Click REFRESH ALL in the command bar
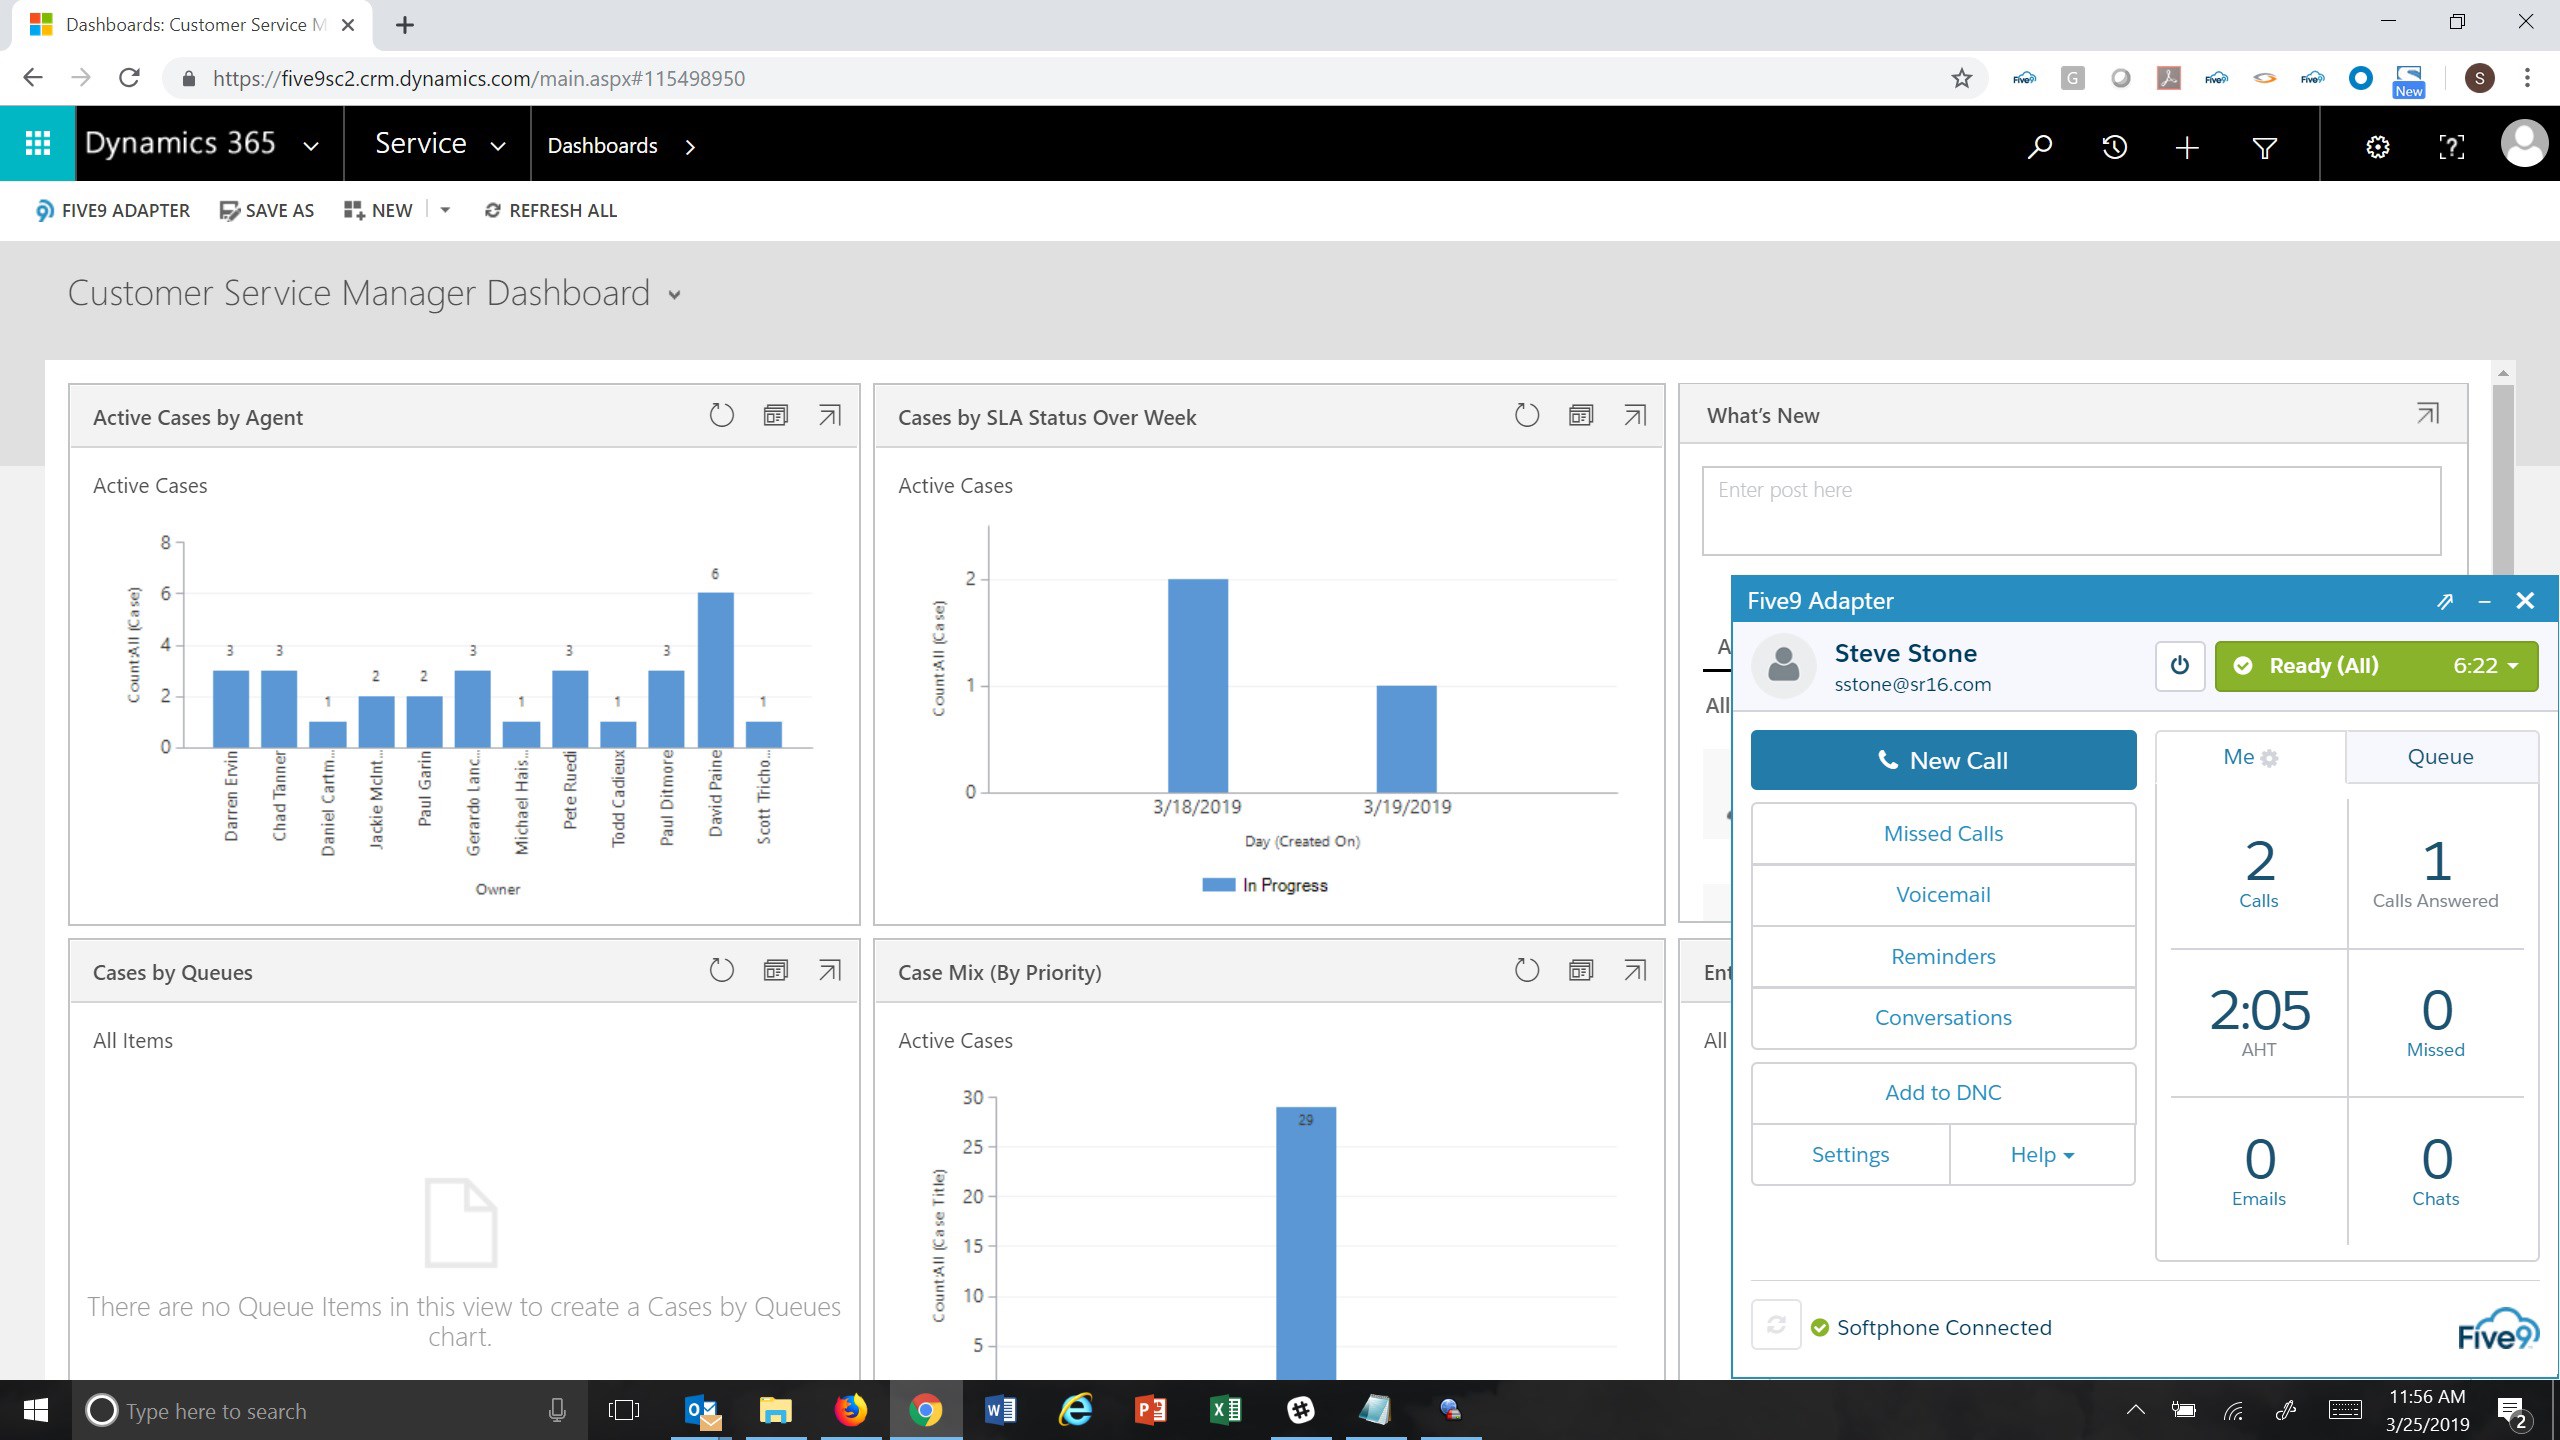The width and height of the screenshot is (2560, 1440). click(551, 210)
